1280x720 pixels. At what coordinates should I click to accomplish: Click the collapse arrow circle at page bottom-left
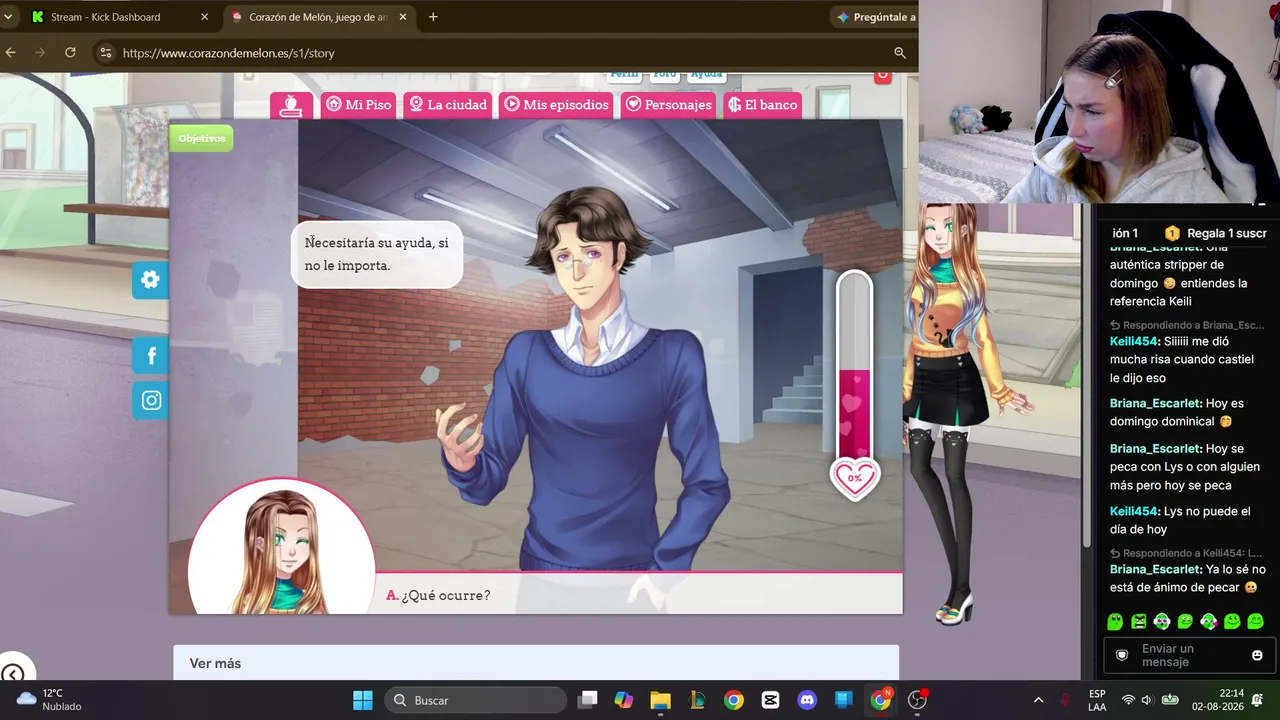point(12,674)
